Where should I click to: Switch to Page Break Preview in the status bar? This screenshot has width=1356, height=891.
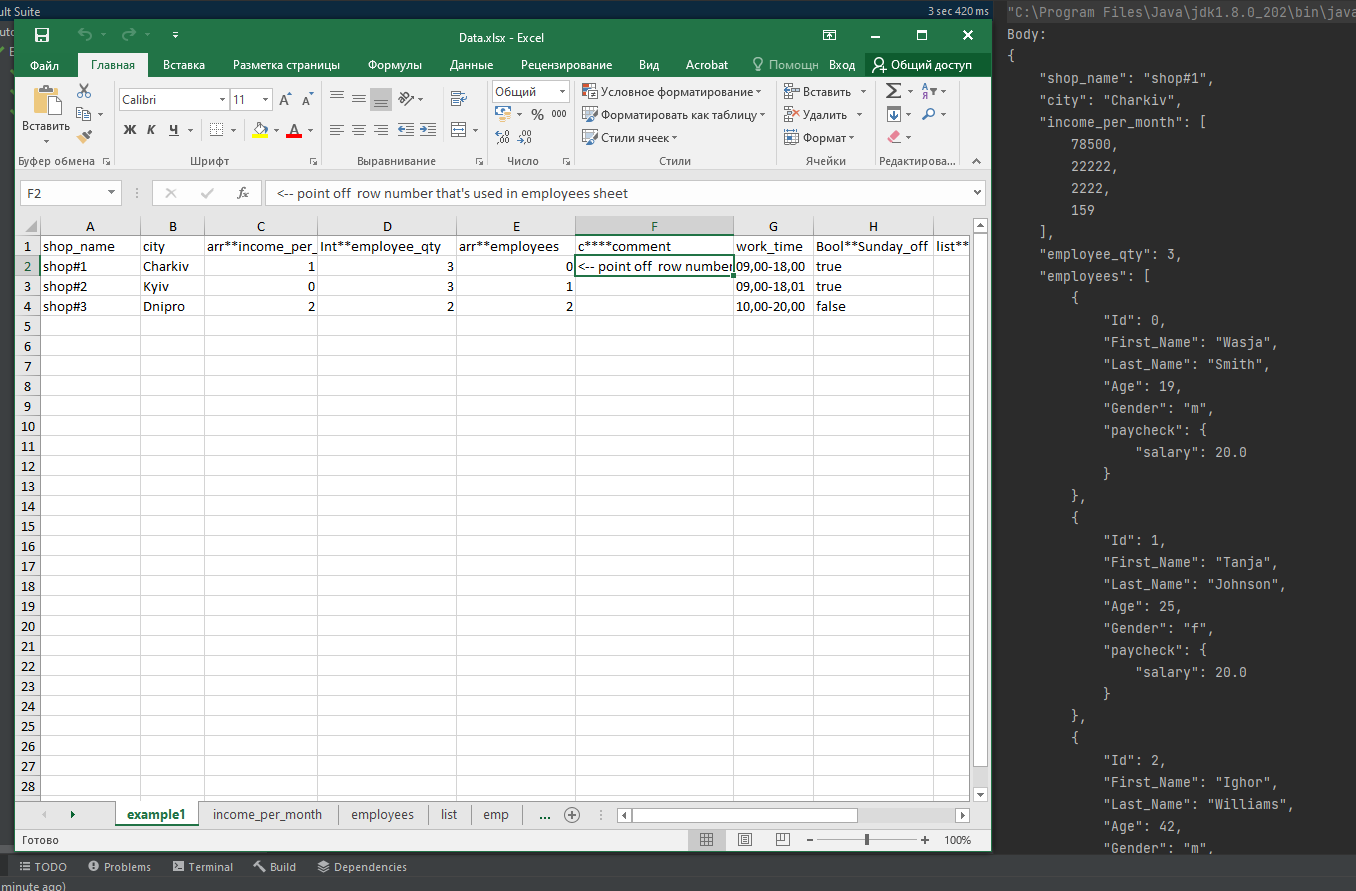[x=782, y=840]
